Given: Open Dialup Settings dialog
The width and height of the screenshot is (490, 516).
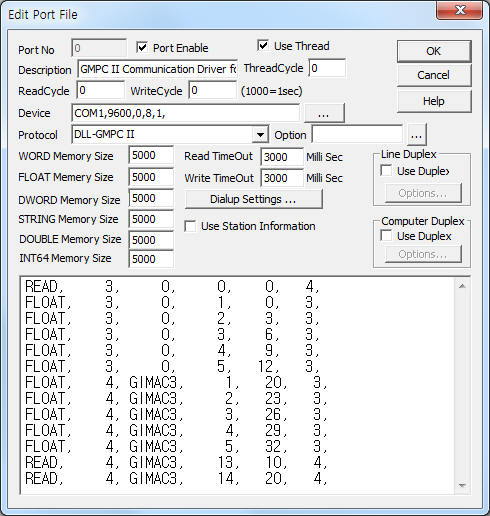Looking at the screenshot, I should (x=253, y=199).
